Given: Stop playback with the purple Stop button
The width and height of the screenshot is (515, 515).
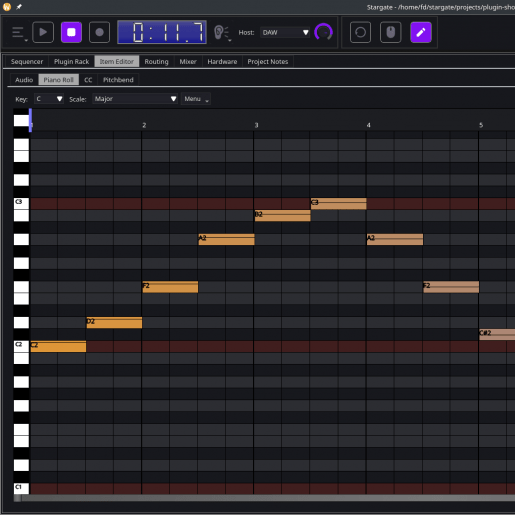Looking at the screenshot, I should 71,32.
